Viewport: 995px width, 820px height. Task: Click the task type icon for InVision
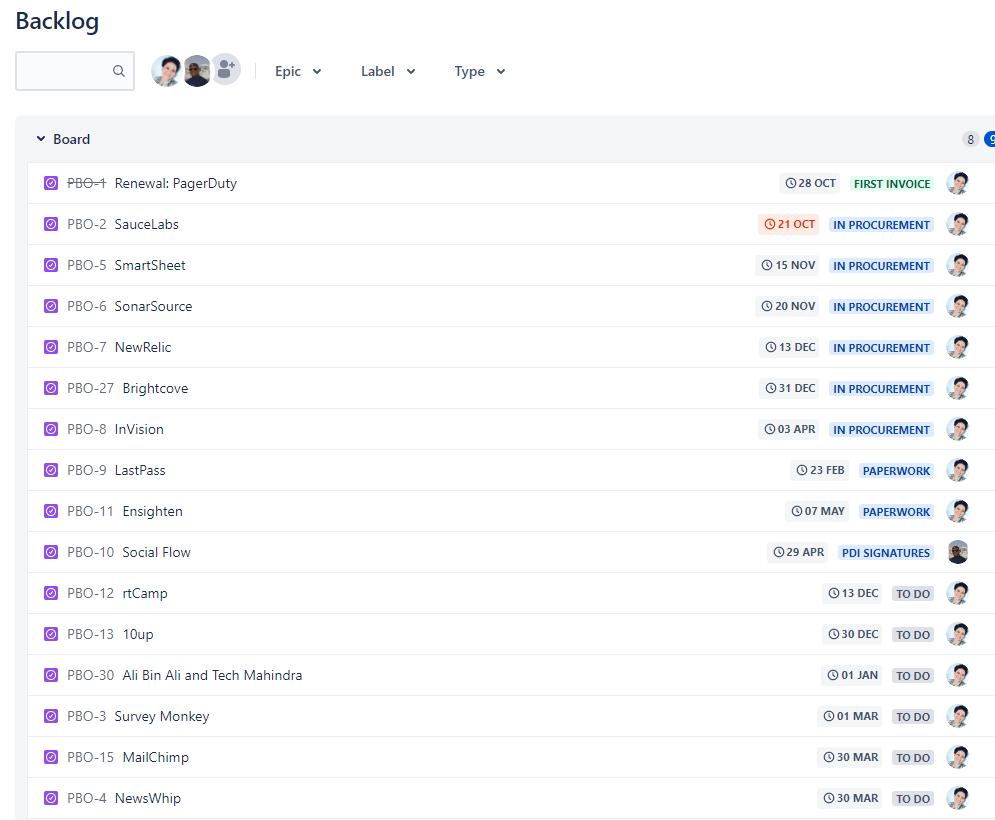[x=51, y=429]
